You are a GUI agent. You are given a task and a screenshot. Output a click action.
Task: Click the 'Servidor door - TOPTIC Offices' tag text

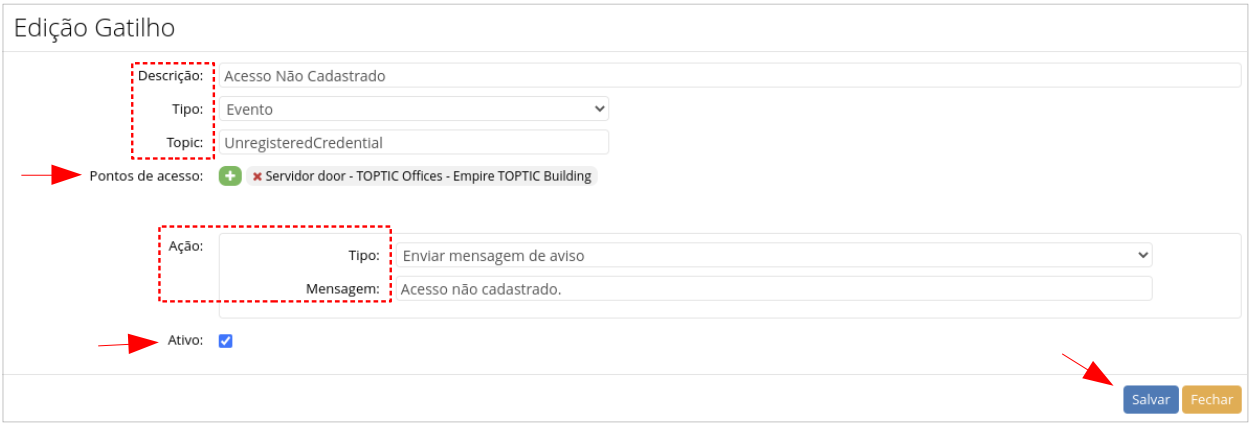[x=428, y=177]
